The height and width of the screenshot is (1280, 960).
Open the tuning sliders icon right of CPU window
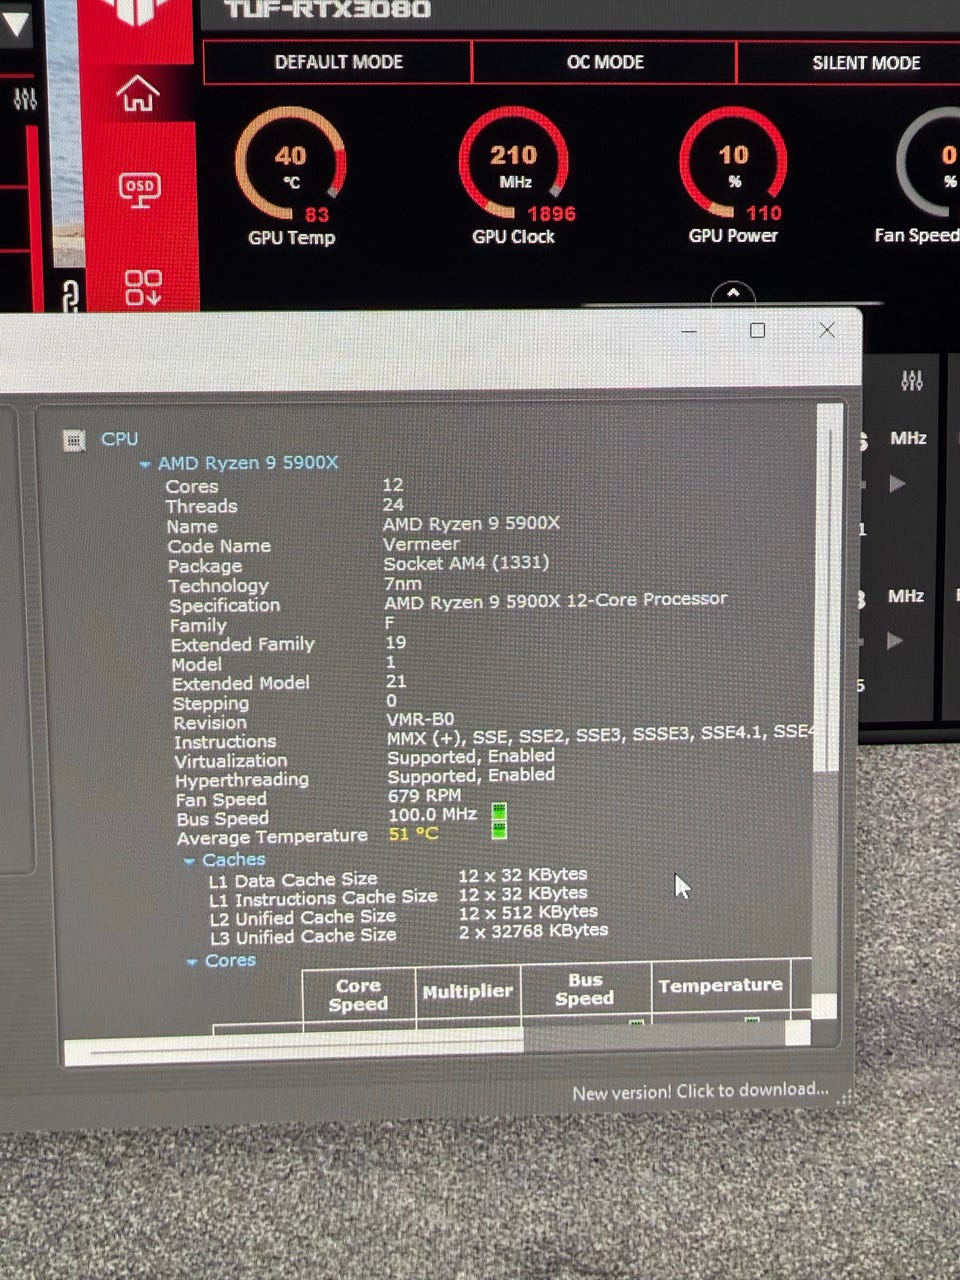(911, 380)
